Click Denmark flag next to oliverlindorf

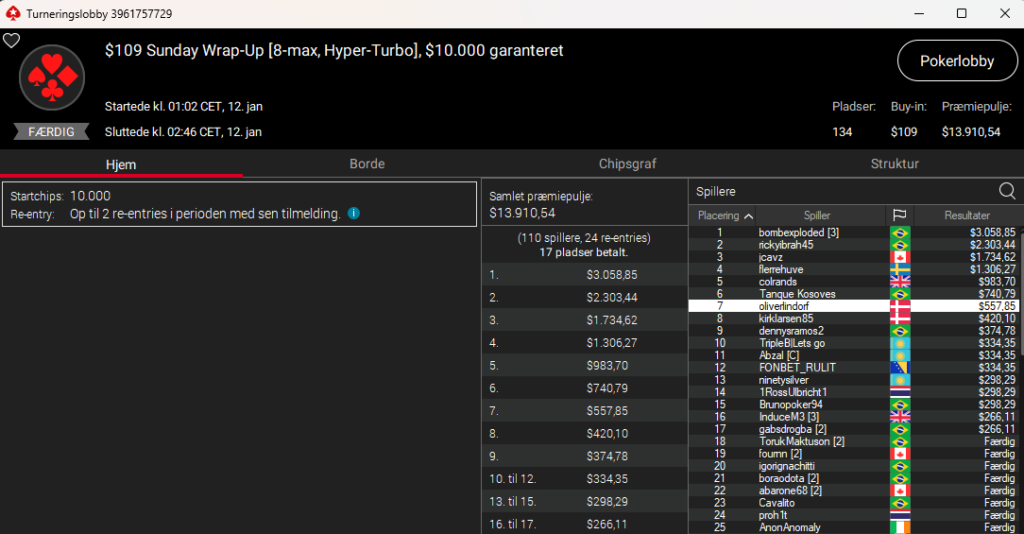coord(900,306)
